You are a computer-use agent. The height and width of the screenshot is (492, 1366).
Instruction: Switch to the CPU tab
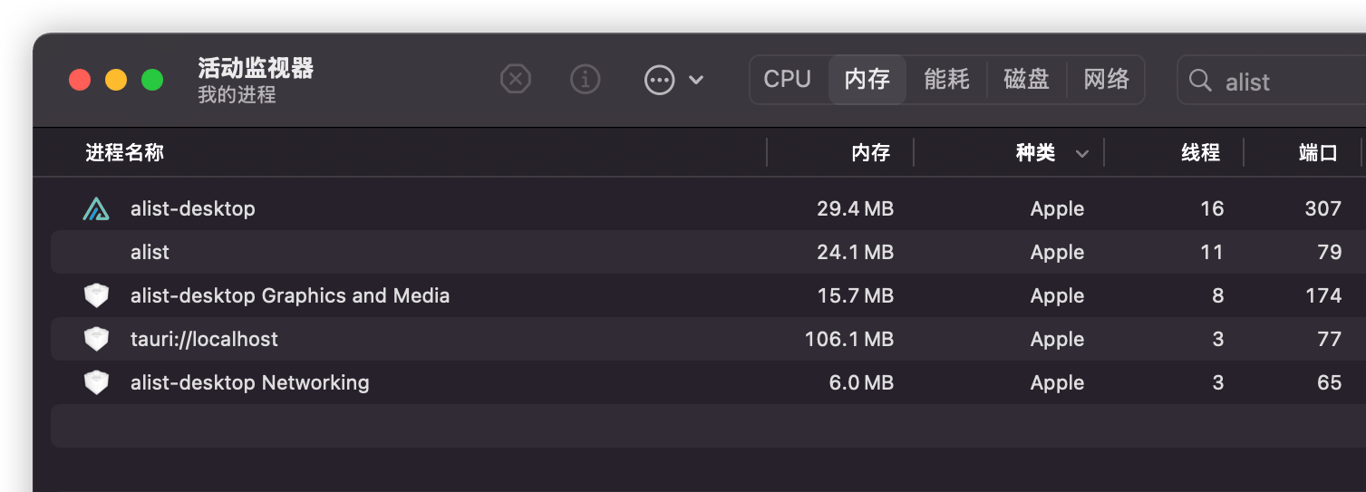click(787, 80)
